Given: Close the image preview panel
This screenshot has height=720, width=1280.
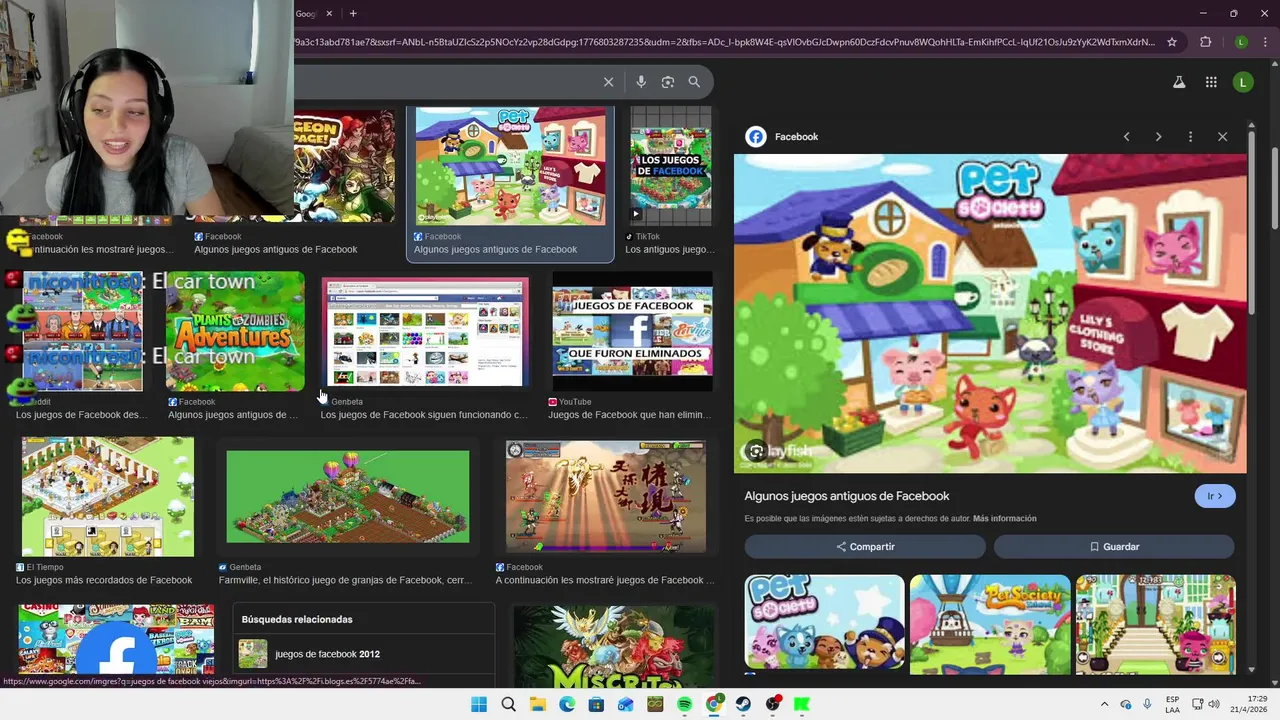Looking at the screenshot, I should click(1222, 137).
